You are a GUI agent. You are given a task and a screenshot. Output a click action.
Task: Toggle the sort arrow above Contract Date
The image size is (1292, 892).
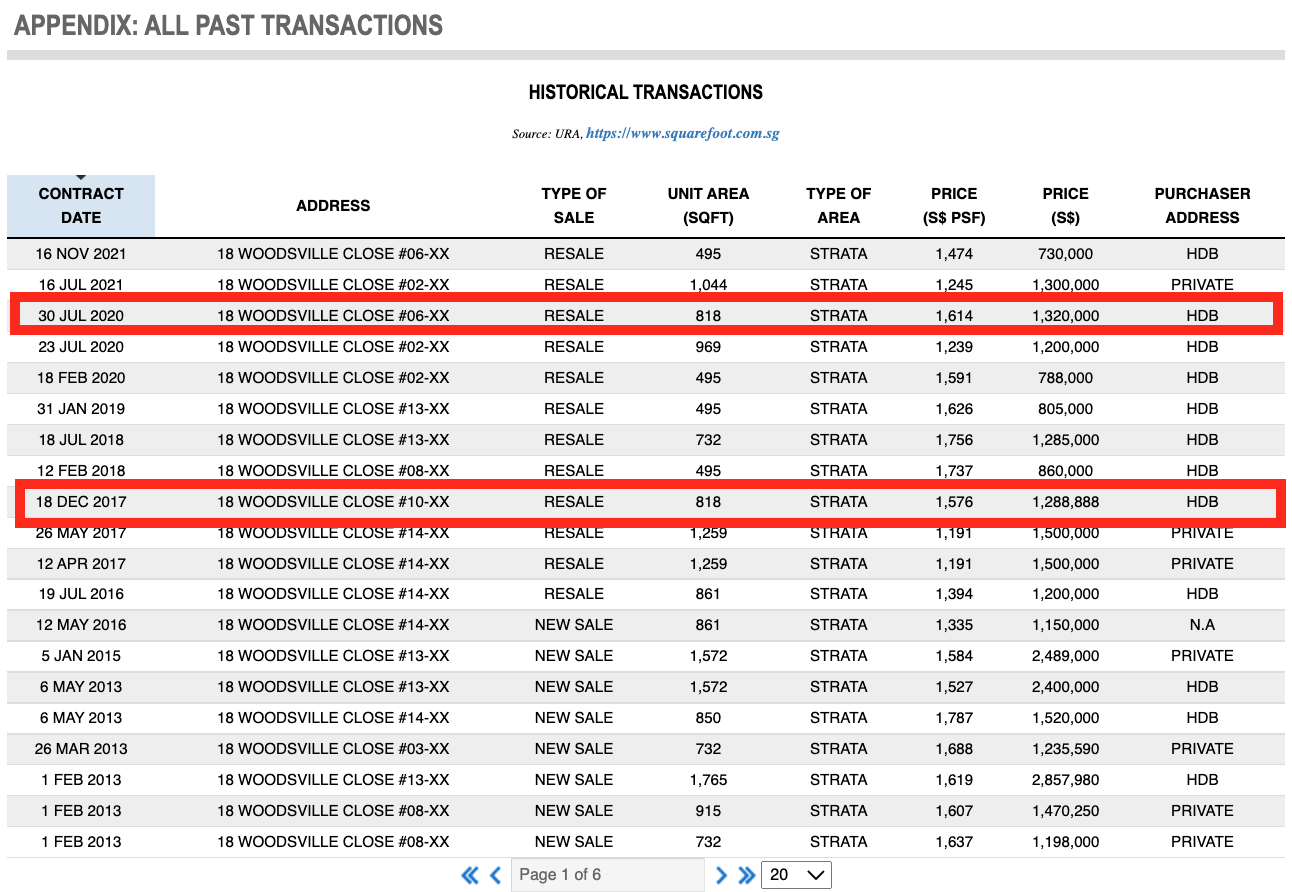tap(81, 178)
